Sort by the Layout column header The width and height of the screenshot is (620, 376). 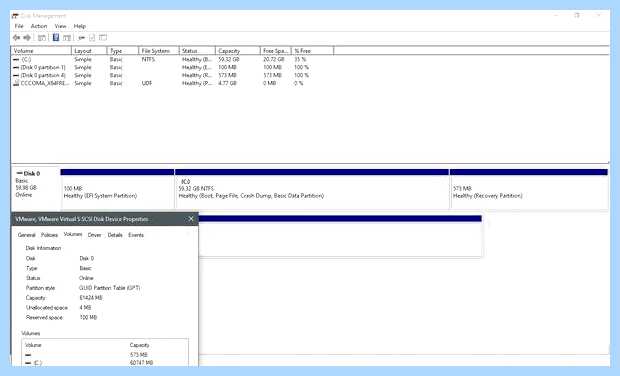[x=89, y=51]
